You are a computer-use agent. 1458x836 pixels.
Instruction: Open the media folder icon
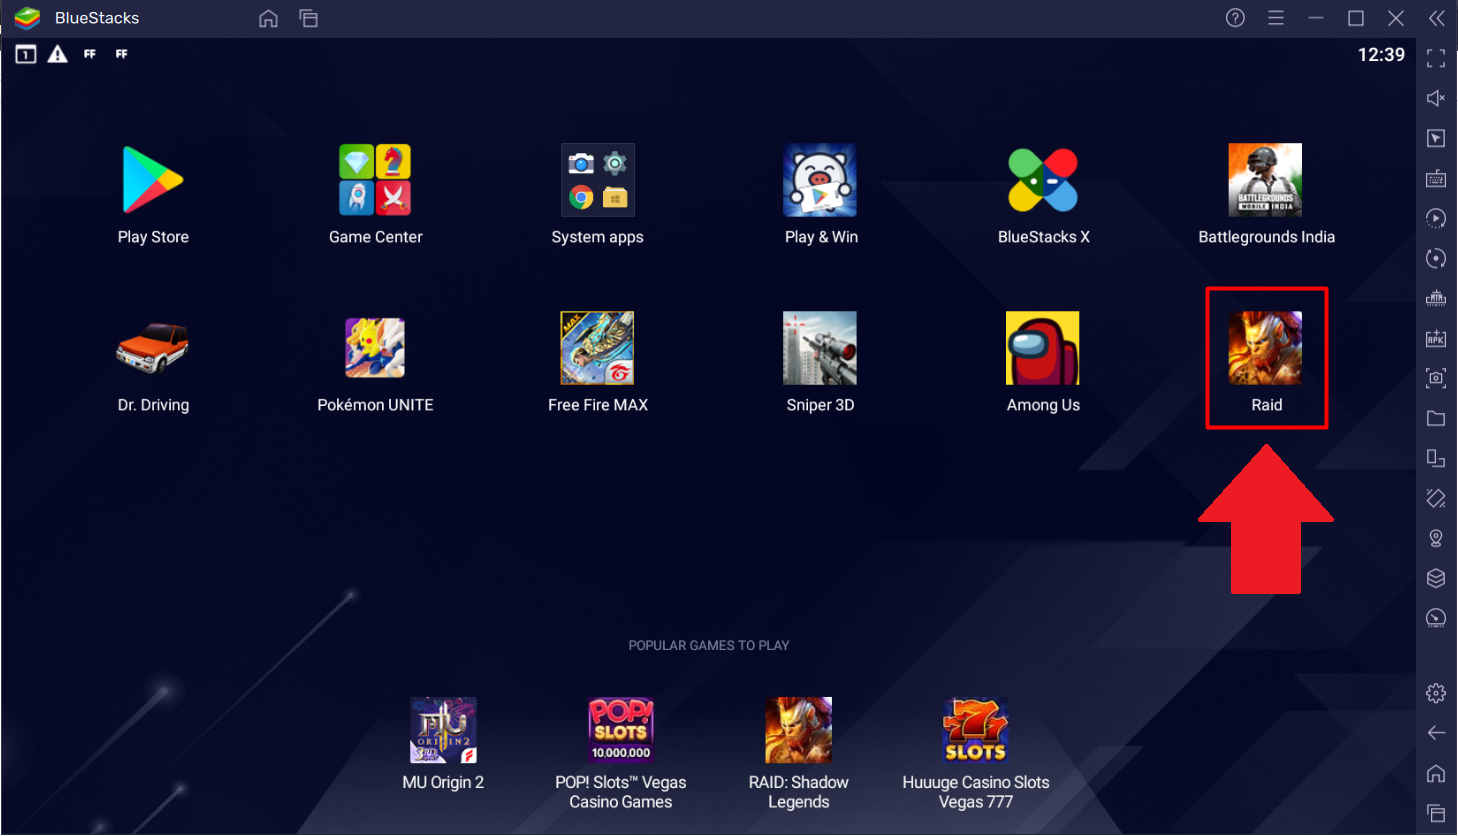1436,418
